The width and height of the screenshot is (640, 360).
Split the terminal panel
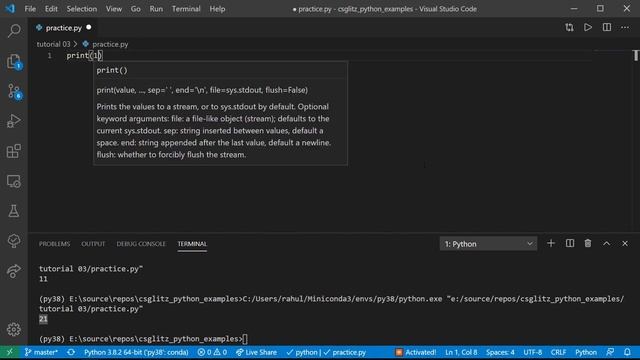point(570,243)
